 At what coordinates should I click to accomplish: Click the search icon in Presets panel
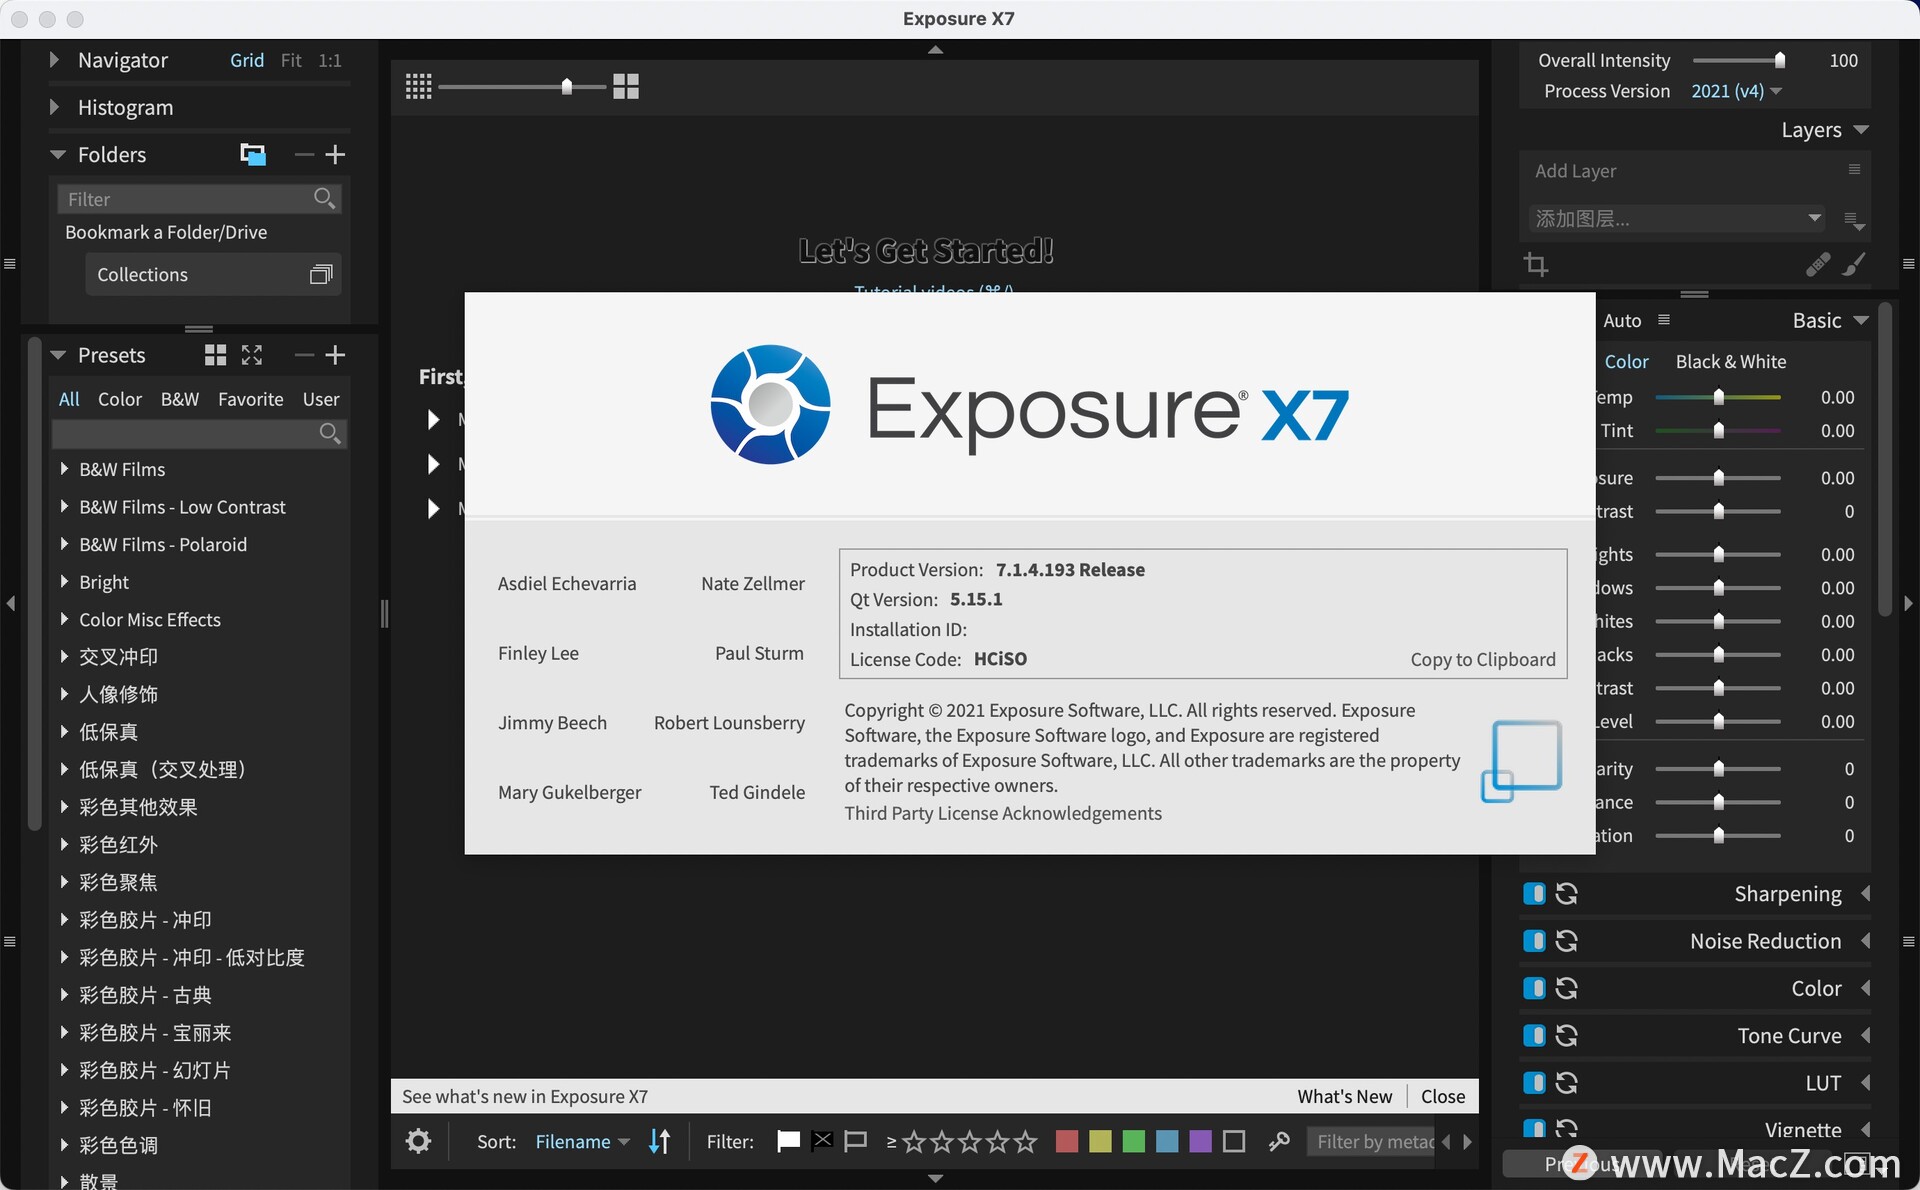(x=331, y=433)
